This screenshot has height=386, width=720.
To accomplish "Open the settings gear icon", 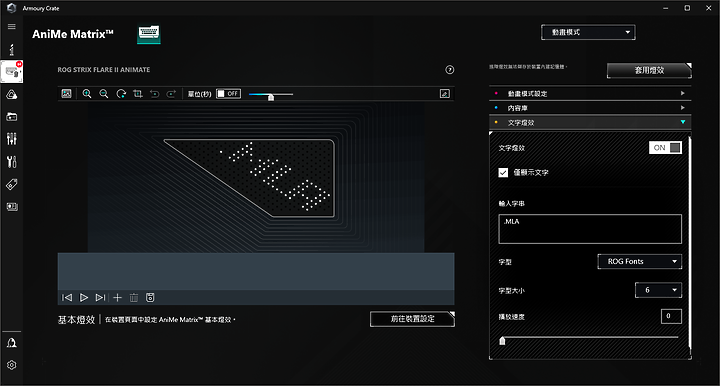I will (11, 365).
